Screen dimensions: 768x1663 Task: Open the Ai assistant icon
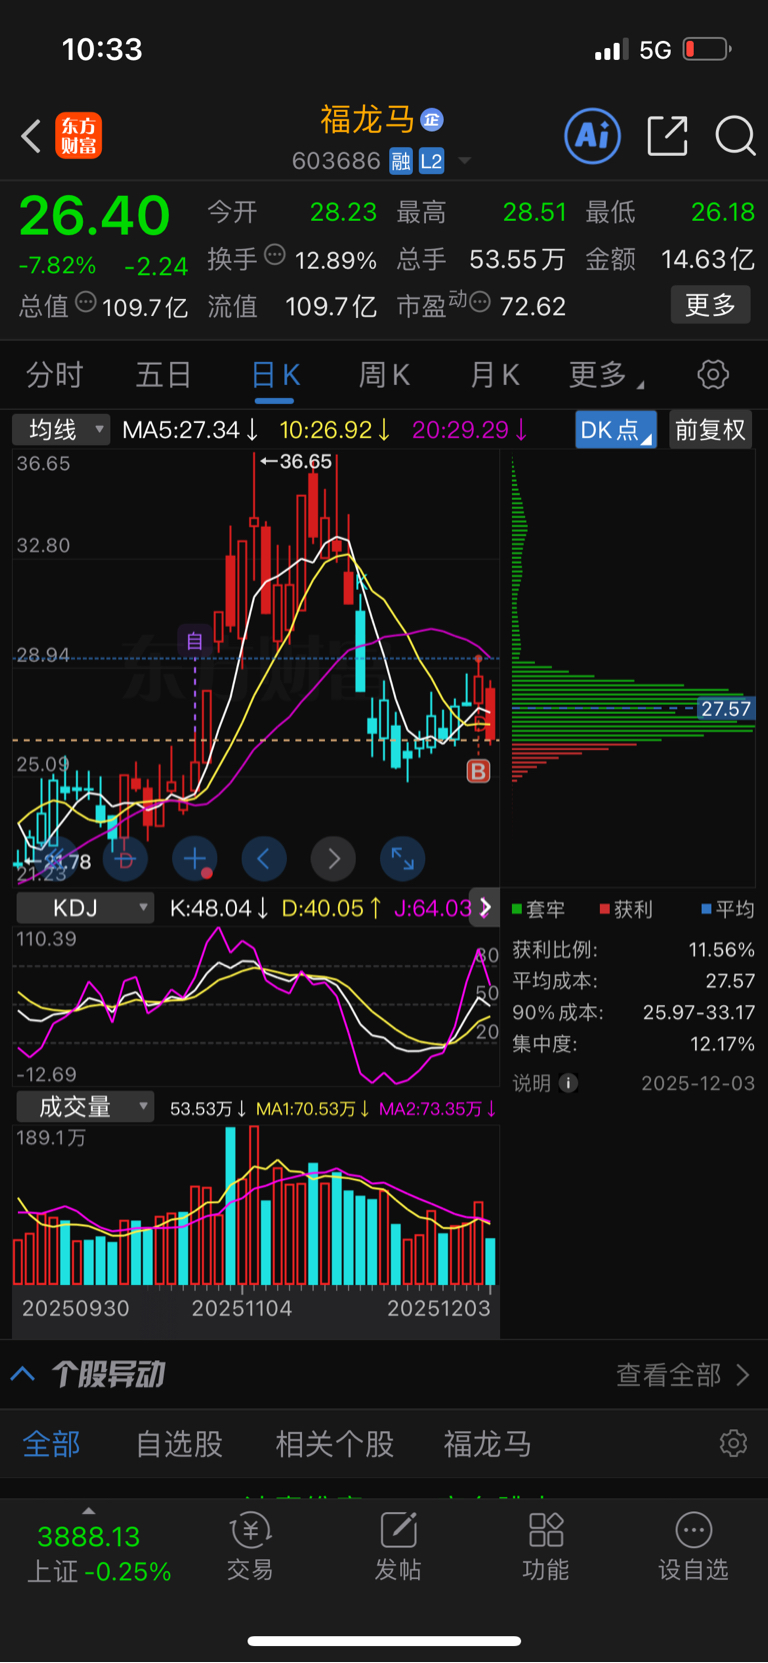(x=593, y=136)
